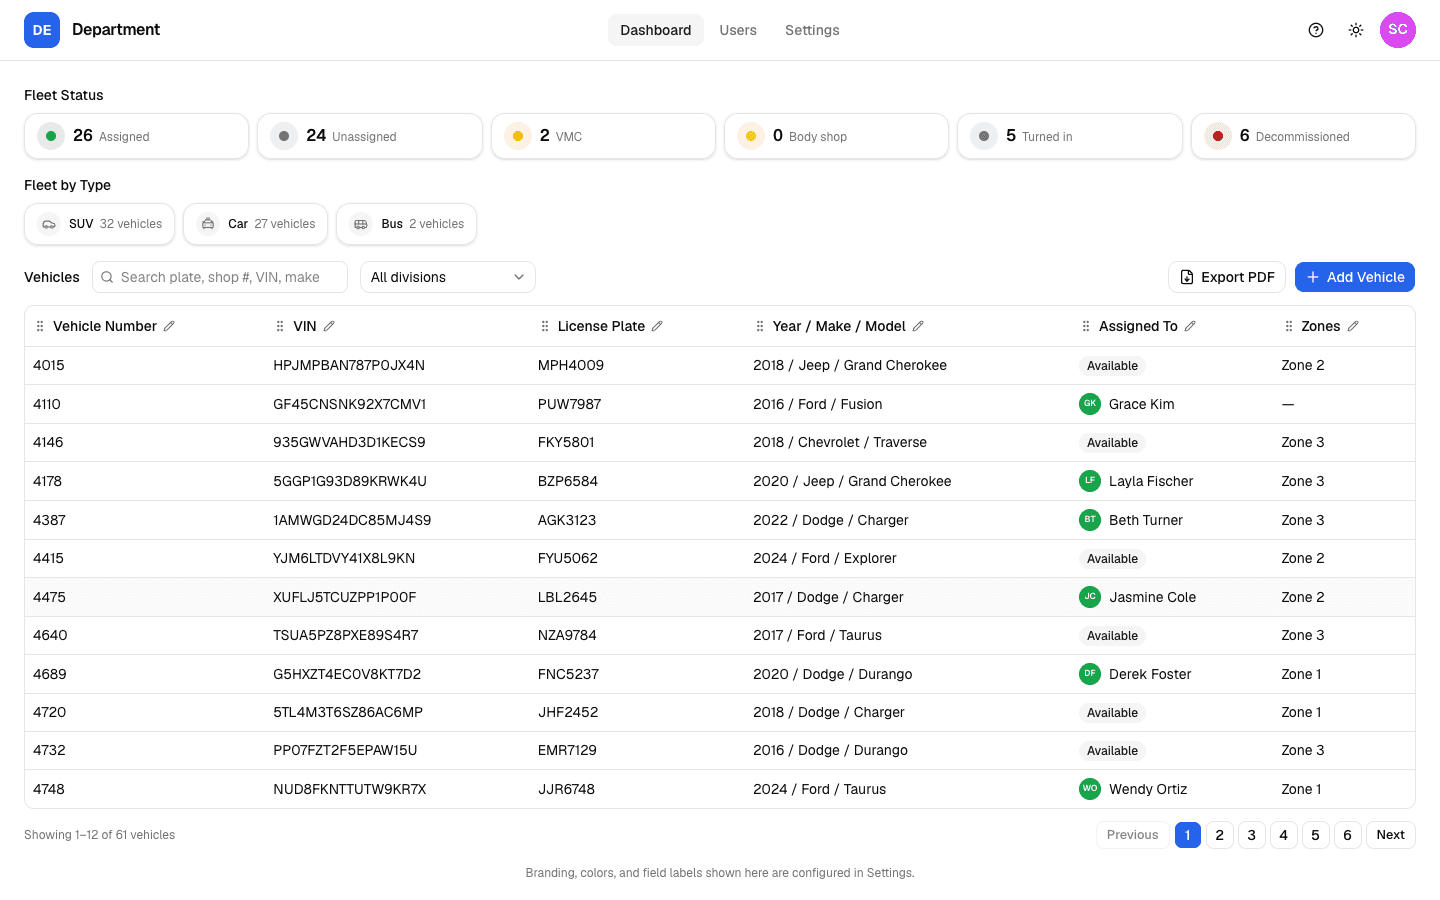Select vehicle number 4475 row
The image size is (1440, 900).
click(720, 597)
